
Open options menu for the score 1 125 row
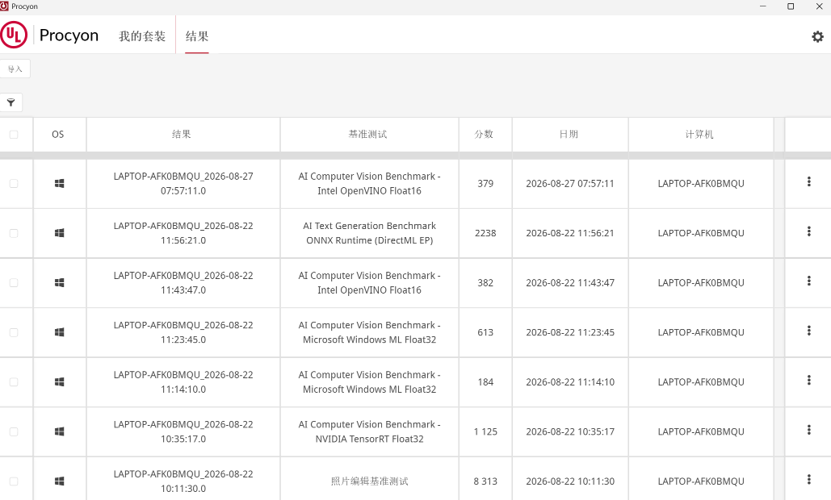pos(809,430)
